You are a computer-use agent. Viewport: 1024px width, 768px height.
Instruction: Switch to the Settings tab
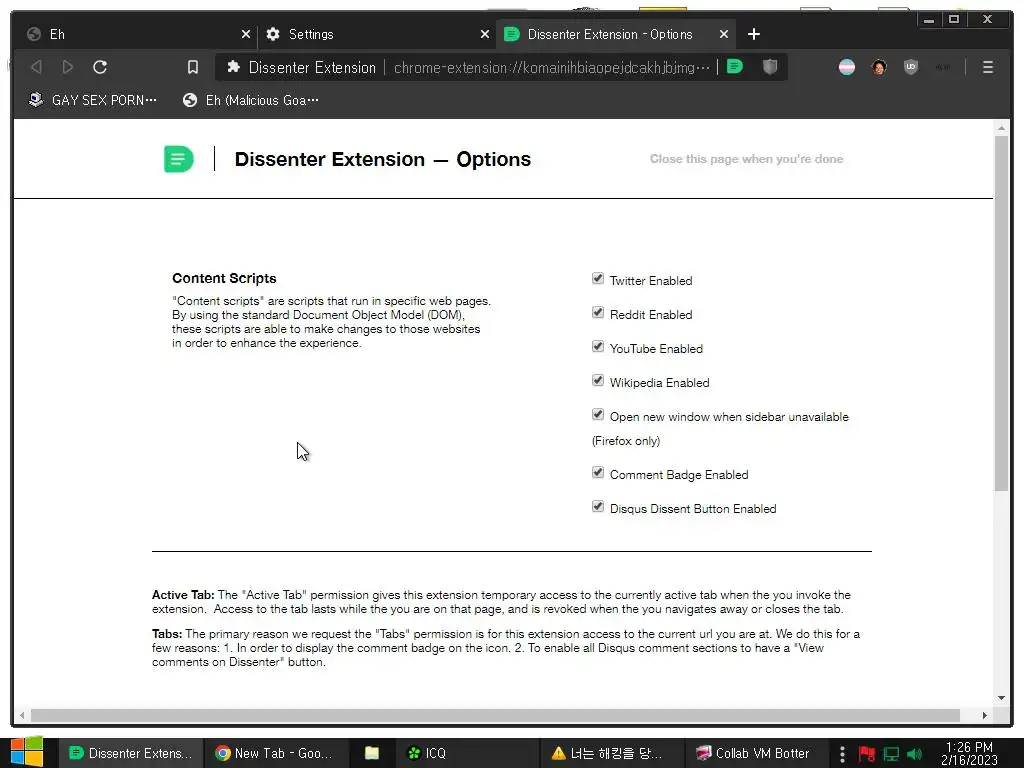[x=376, y=34]
